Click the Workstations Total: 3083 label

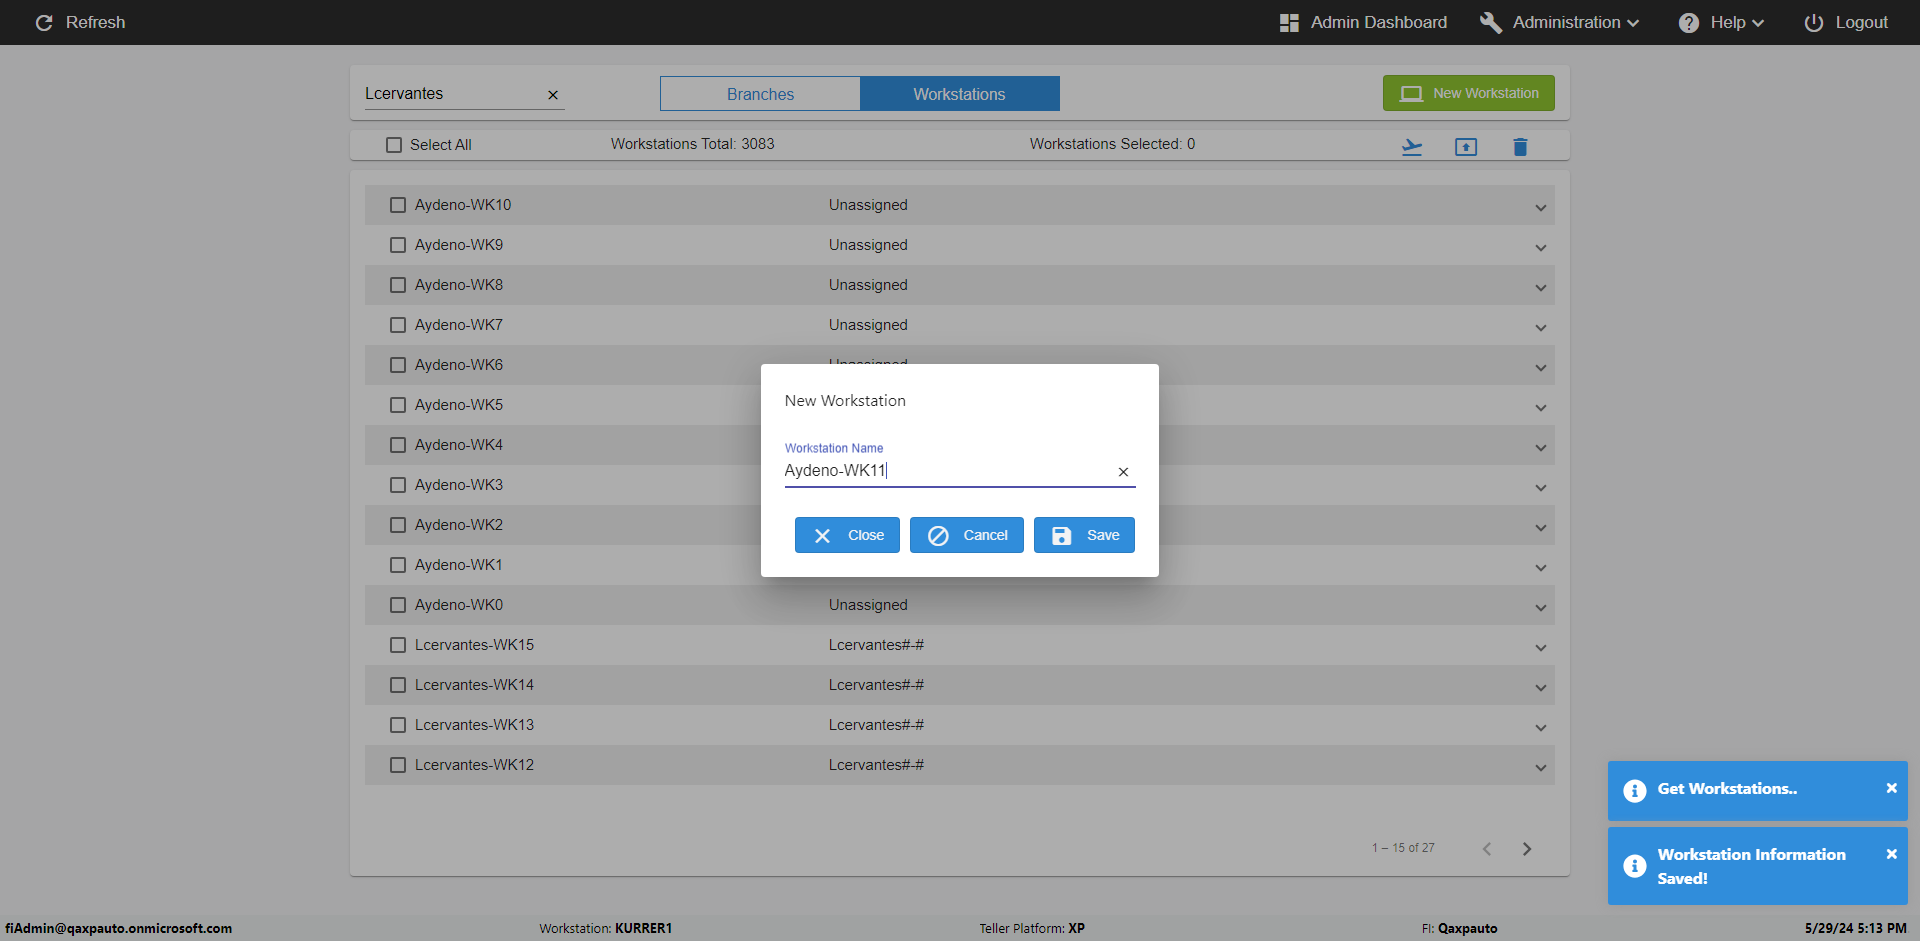tap(693, 144)
